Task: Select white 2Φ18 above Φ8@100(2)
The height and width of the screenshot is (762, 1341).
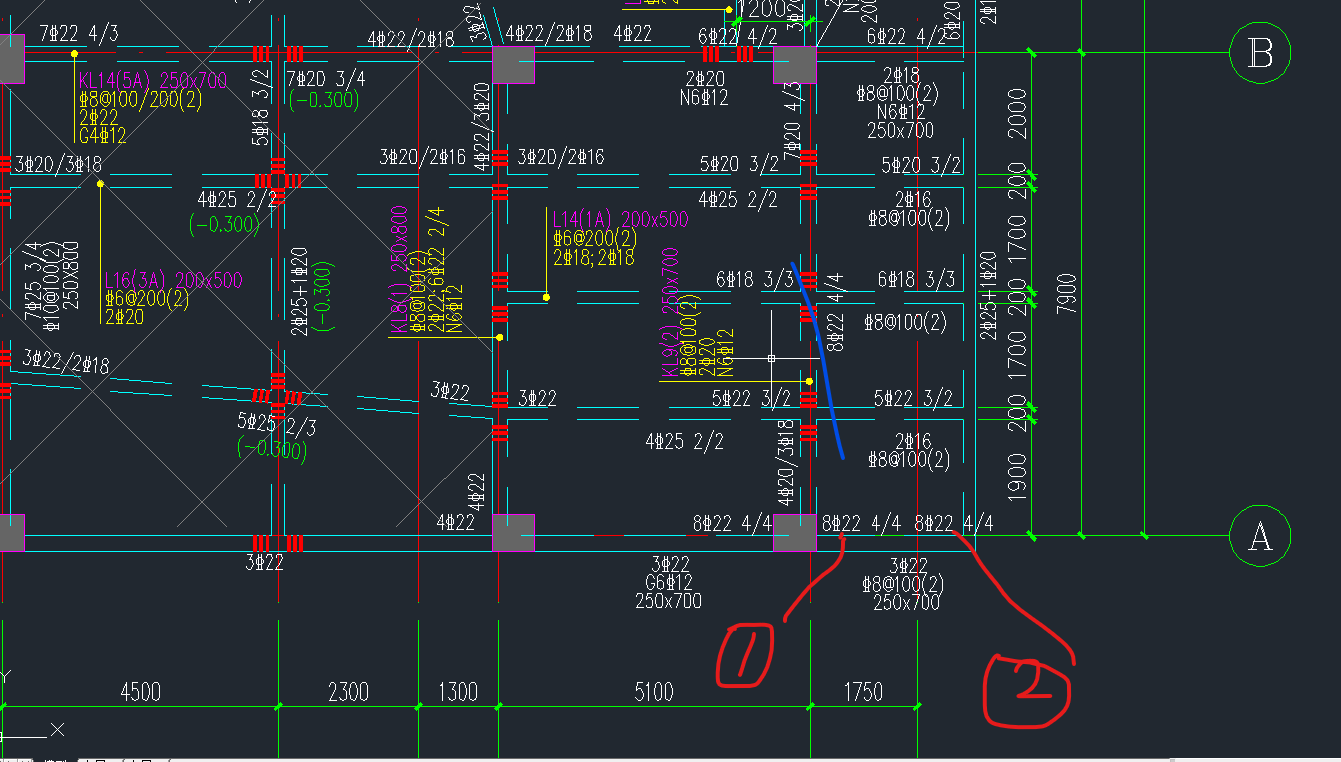Action: coord(901,76)
